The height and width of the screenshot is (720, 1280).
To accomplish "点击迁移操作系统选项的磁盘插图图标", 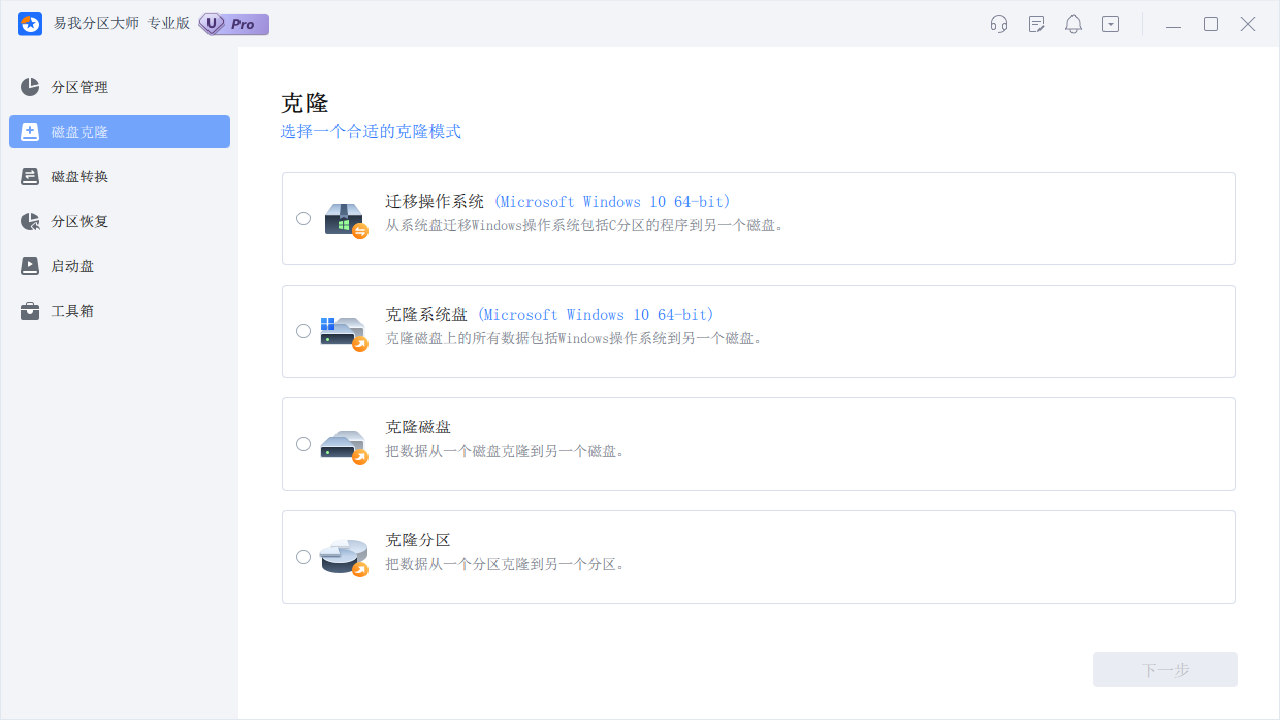I will click(x=344, y=218).
